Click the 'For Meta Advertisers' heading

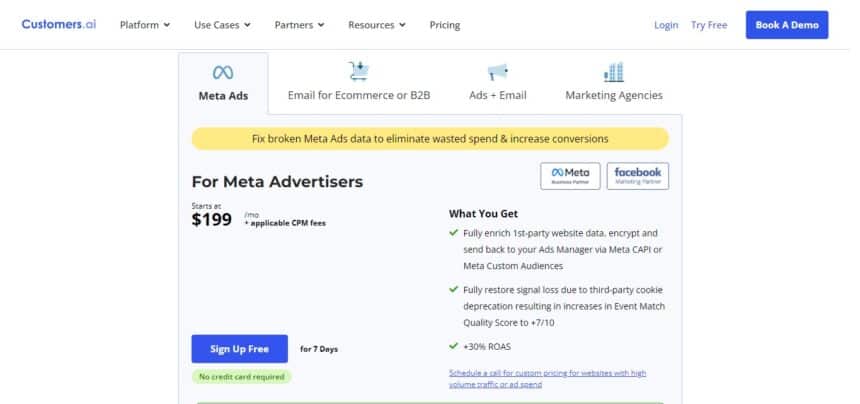(277, 181)
